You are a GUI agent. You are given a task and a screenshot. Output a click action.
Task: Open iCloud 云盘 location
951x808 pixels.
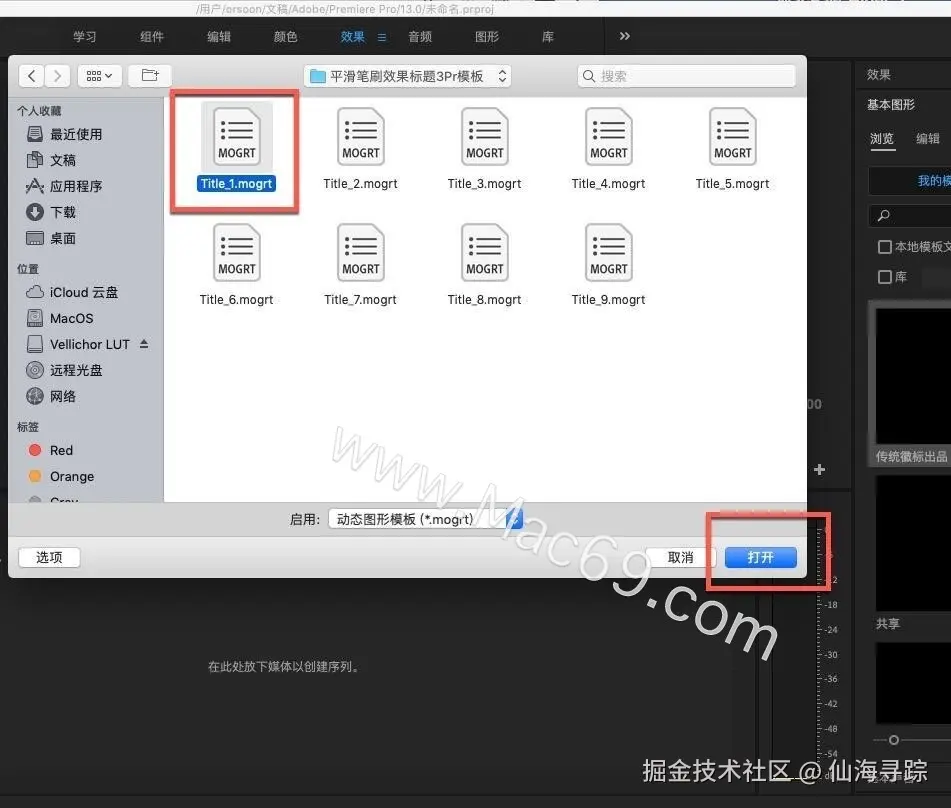[72, 292]
